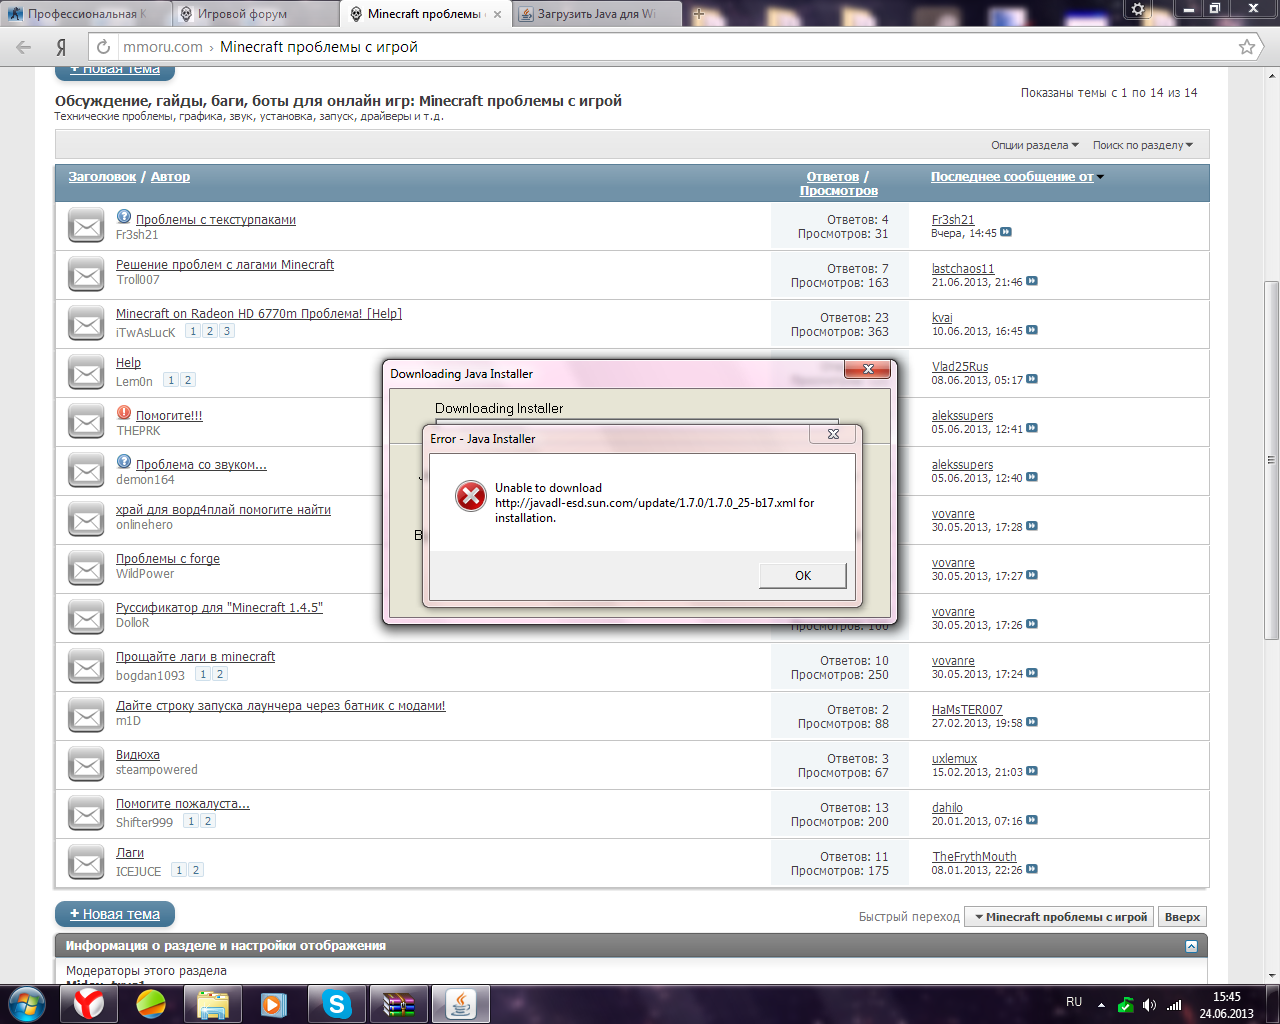This screenshot has height=1024, width=1280.
Task: Open the thread about запуска лаунчера через батник
Action: coord(281,706)
